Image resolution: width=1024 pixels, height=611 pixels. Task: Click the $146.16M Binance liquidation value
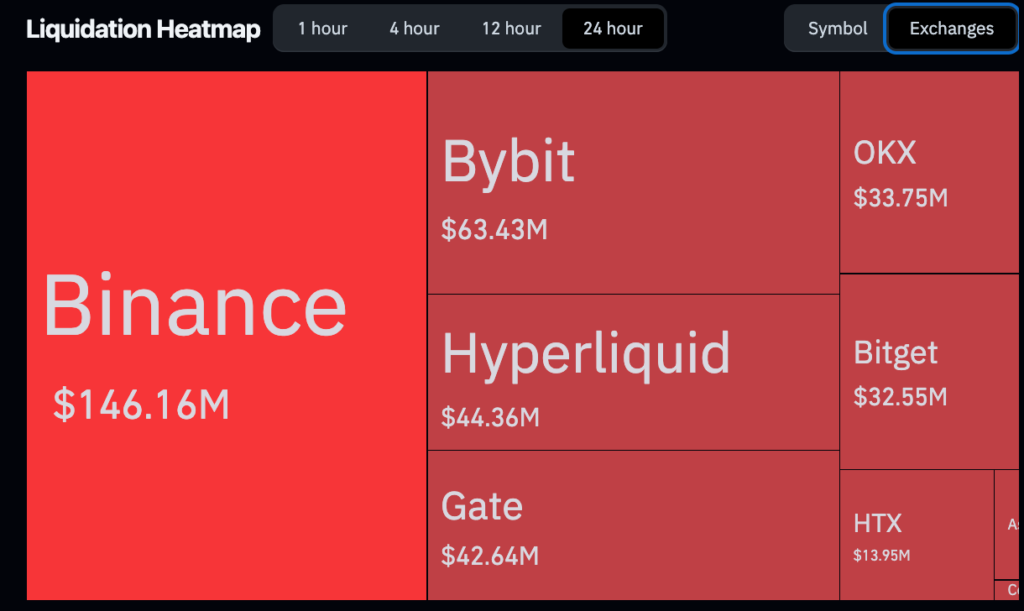point(141,405)
